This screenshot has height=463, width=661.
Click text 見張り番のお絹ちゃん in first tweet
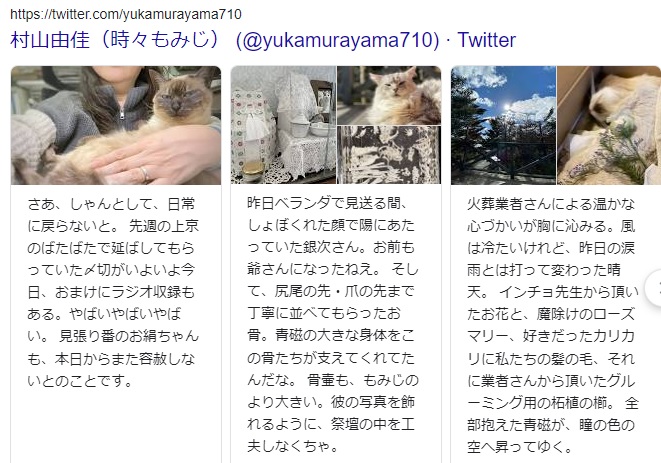click(129, 336)
